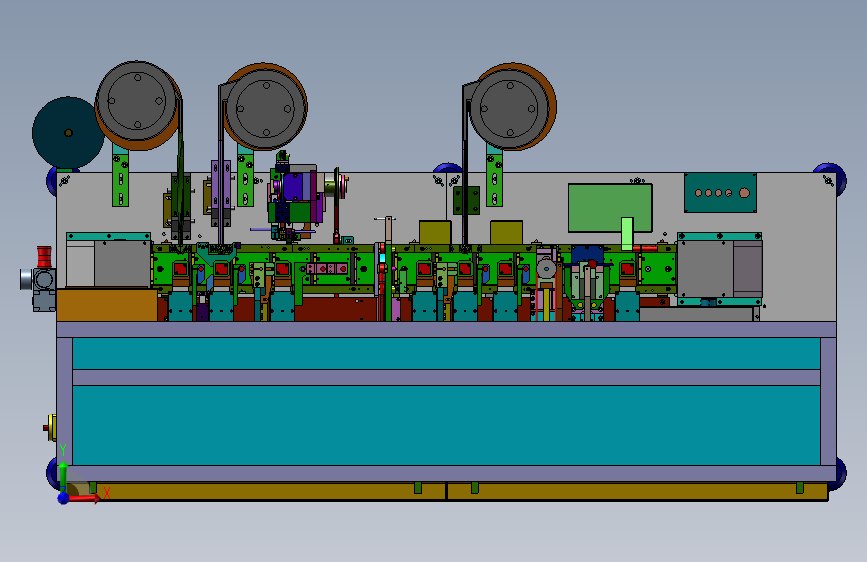Image resolution: width=867 pixels, height=562 pixels.
Task: Select the green bracket under the left reel
Action: [x=121, y=180]
